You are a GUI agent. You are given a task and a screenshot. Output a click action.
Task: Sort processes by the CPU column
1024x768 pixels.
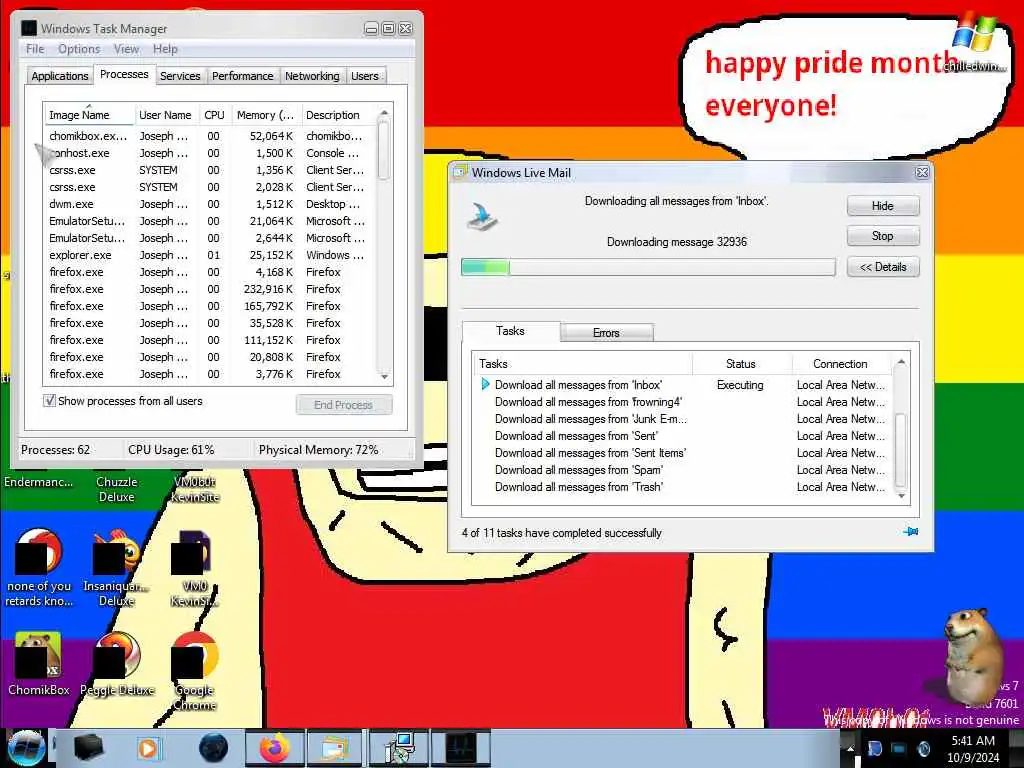click(214, 115)
